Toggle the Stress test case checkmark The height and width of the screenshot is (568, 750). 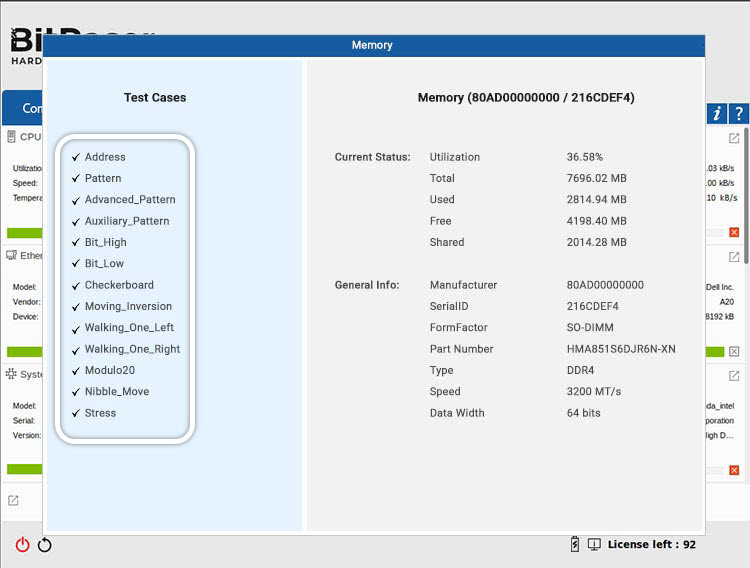pos(76,413)
